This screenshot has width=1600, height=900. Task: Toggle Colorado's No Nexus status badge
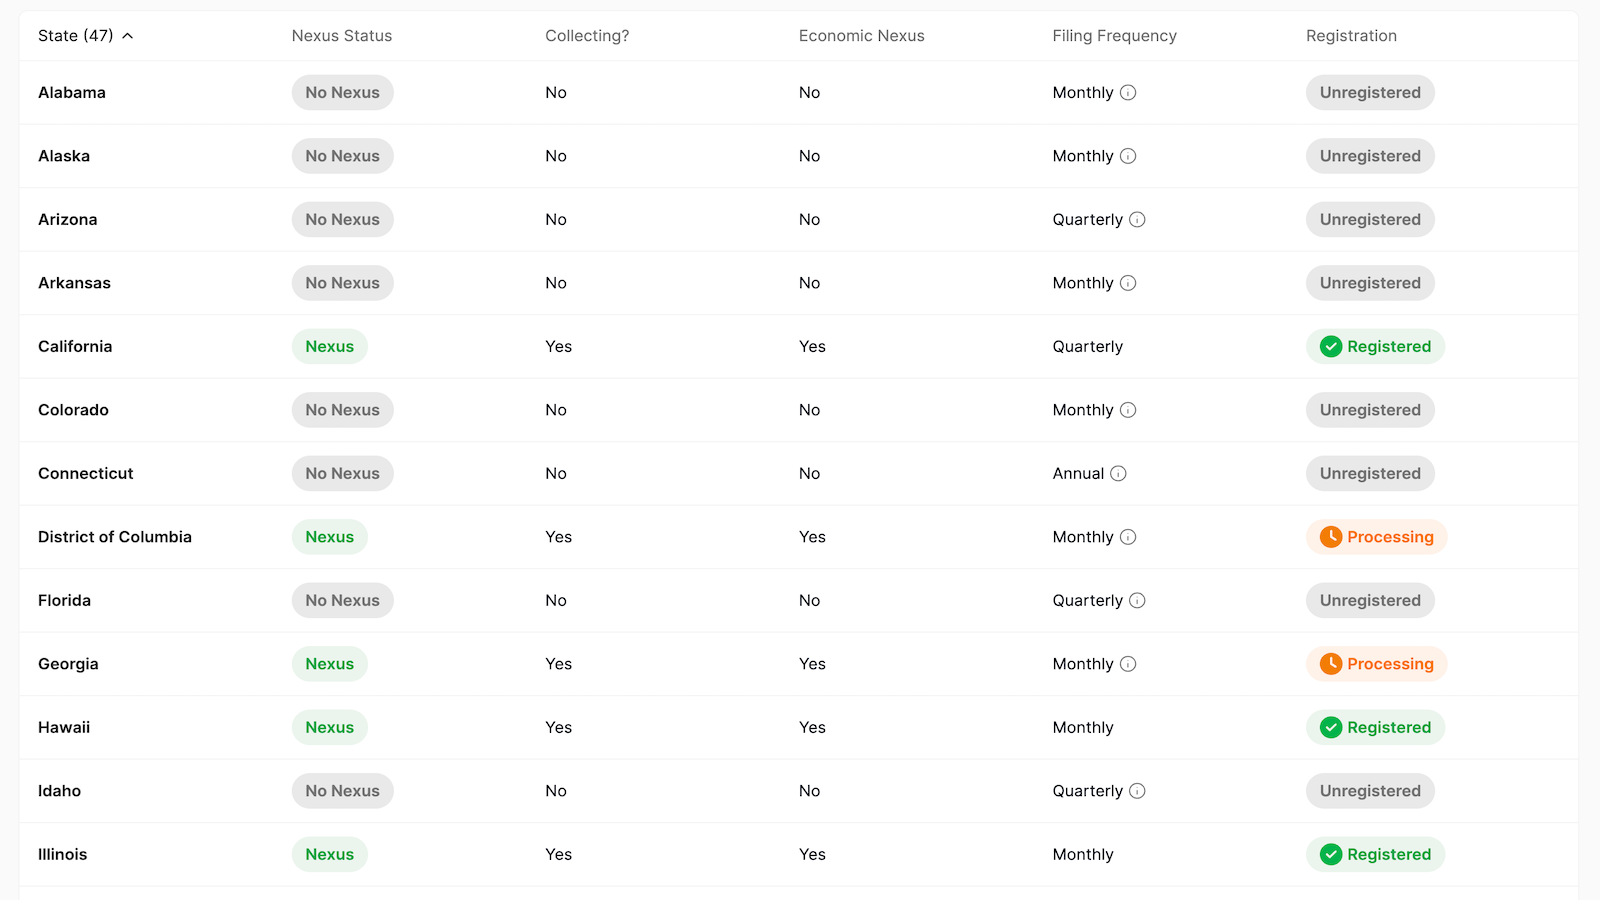(342, 409)
